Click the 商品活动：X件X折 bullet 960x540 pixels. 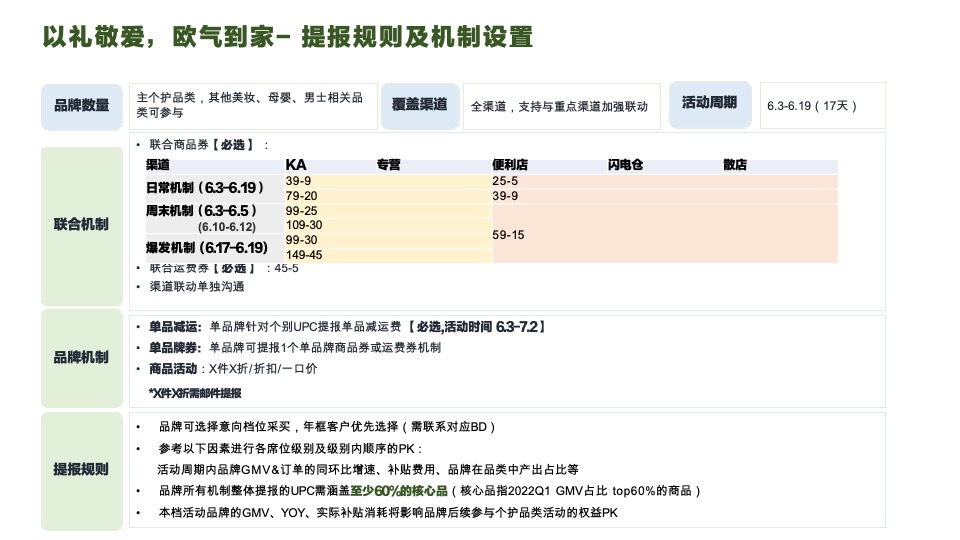pos(227,369)
